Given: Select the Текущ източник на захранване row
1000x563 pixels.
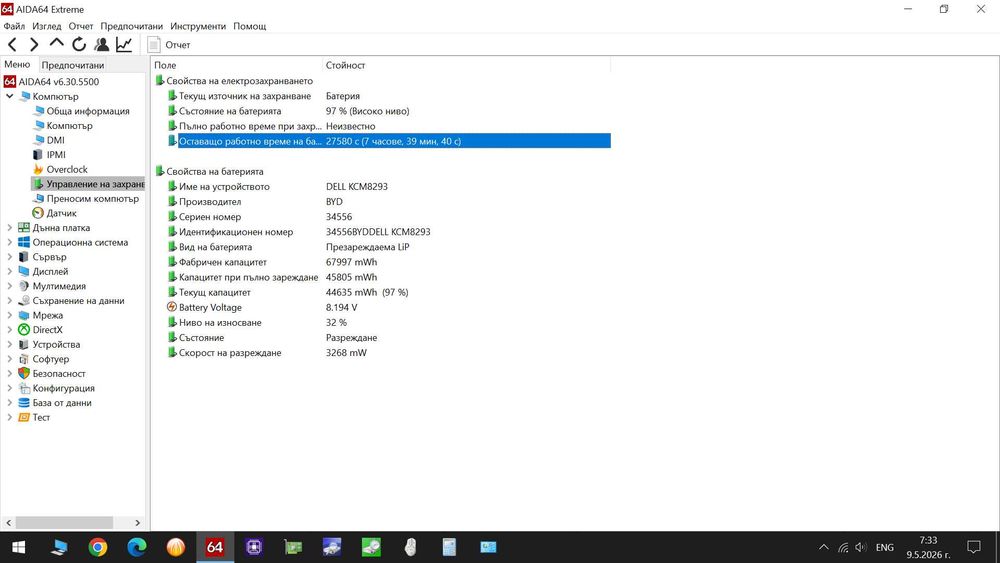Looking at the screenshot, I should 388,96.
